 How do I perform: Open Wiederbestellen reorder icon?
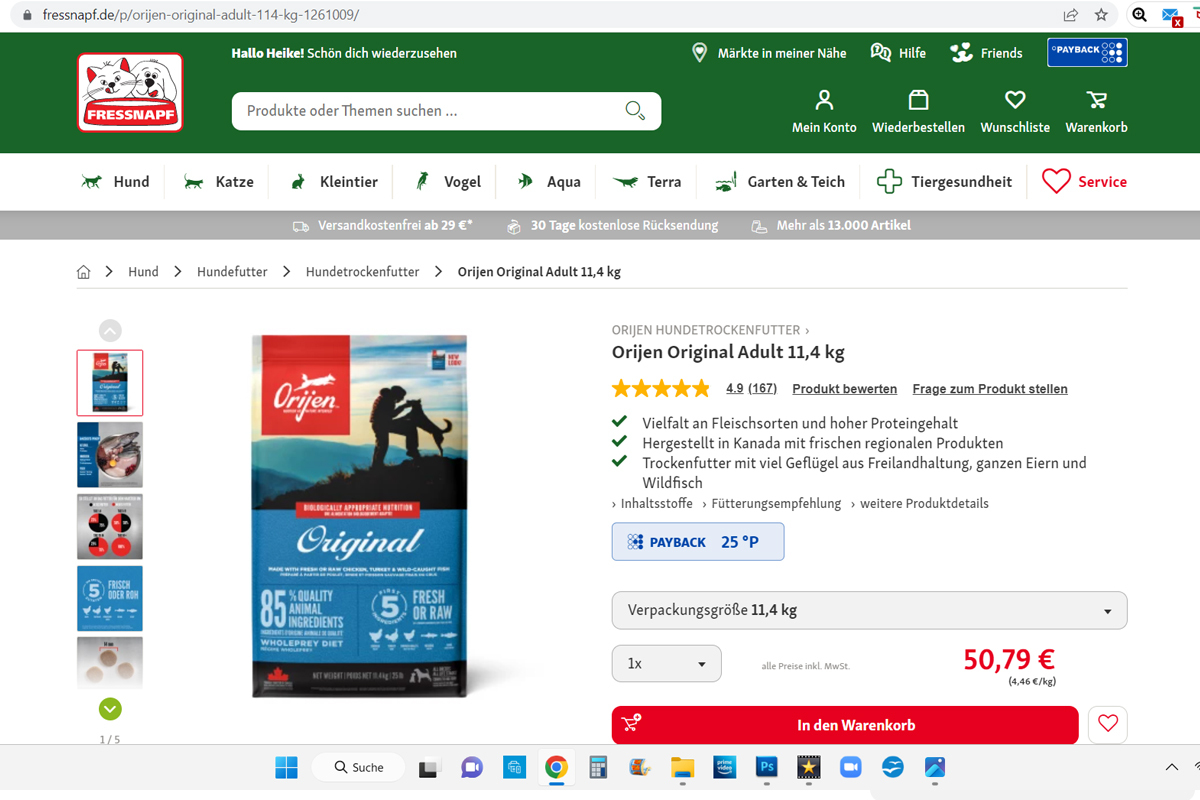918,111
